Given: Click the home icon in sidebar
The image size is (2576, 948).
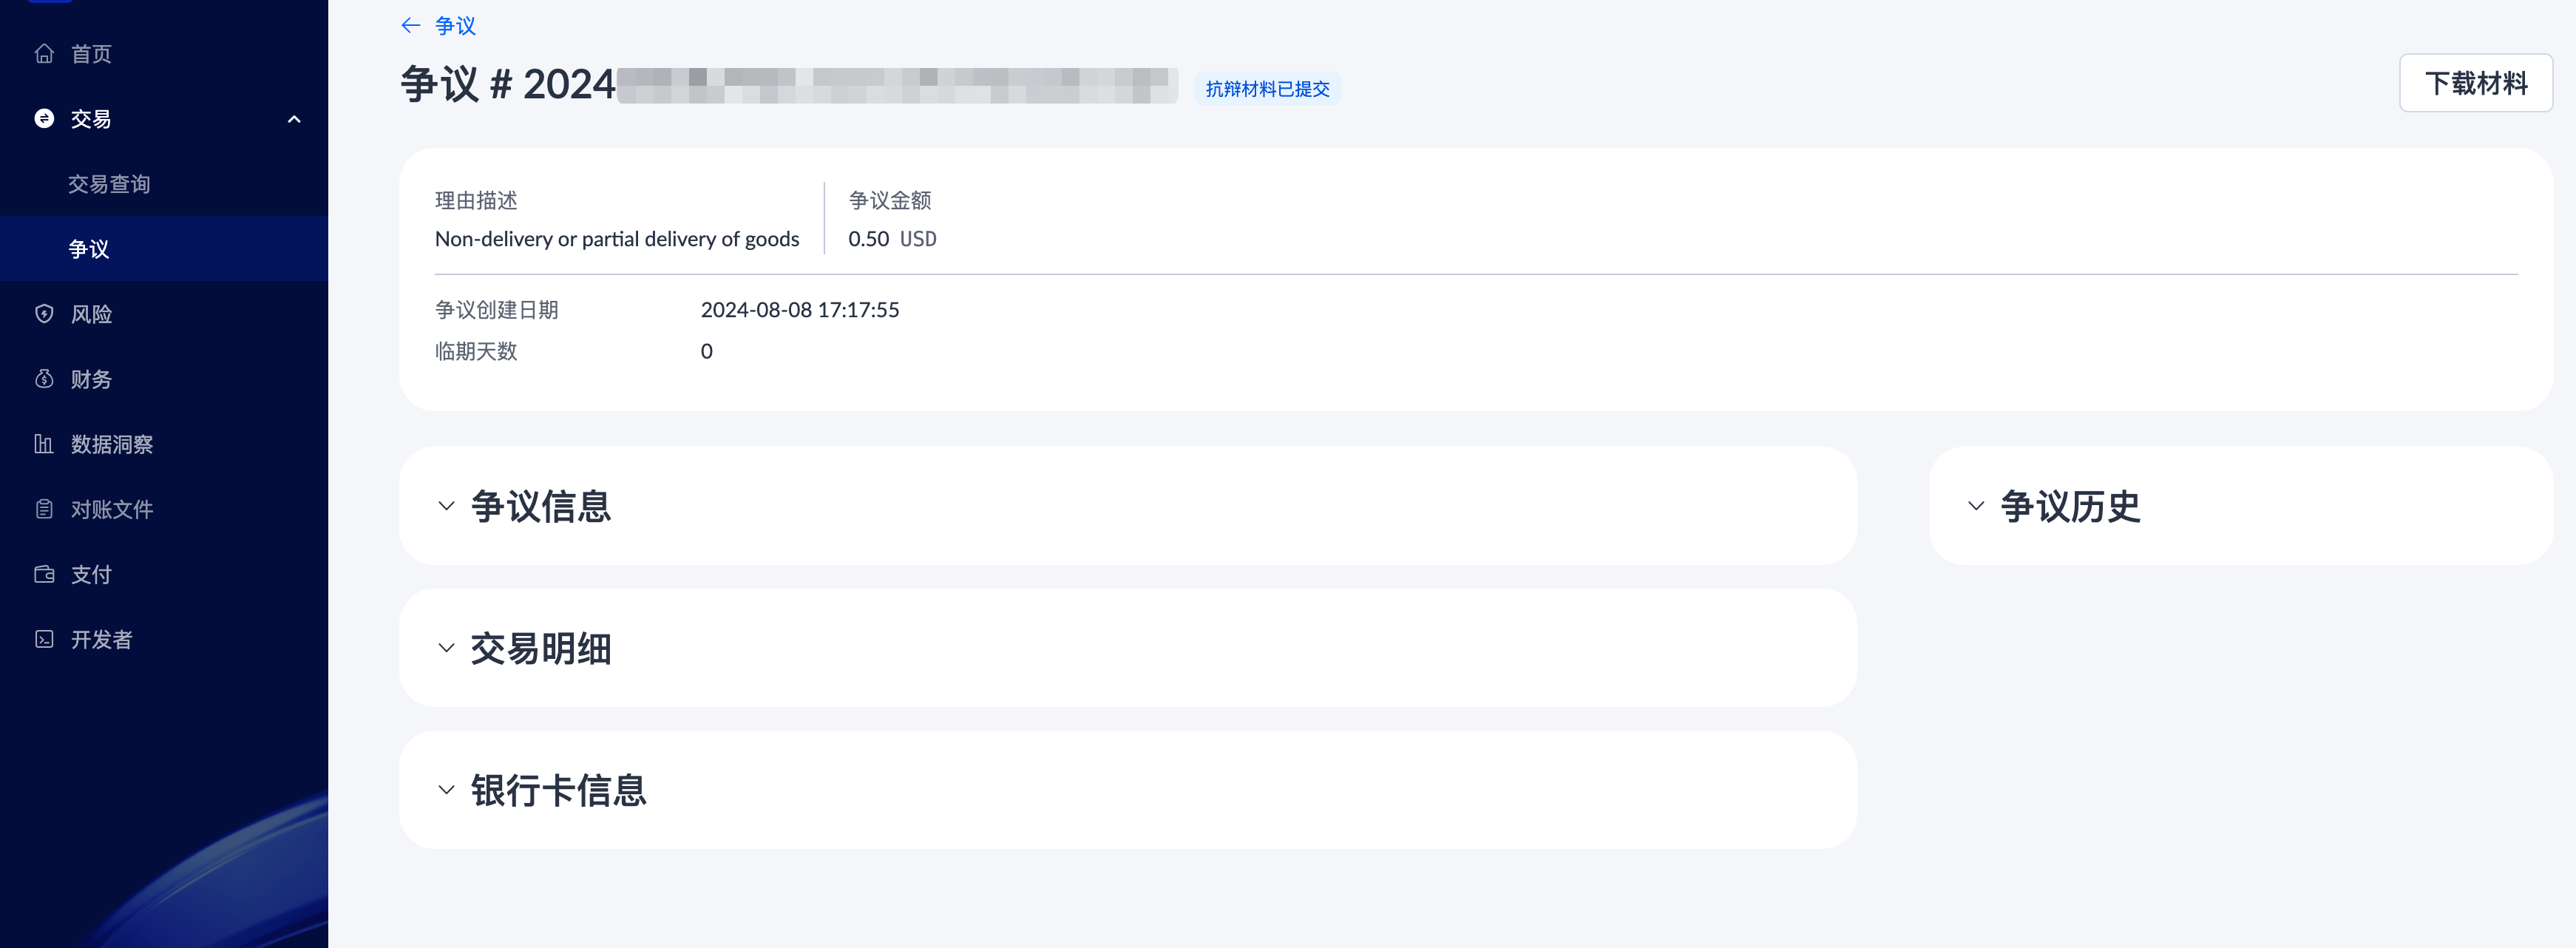Looking at the screenshot, I should [x=44, y=54].
